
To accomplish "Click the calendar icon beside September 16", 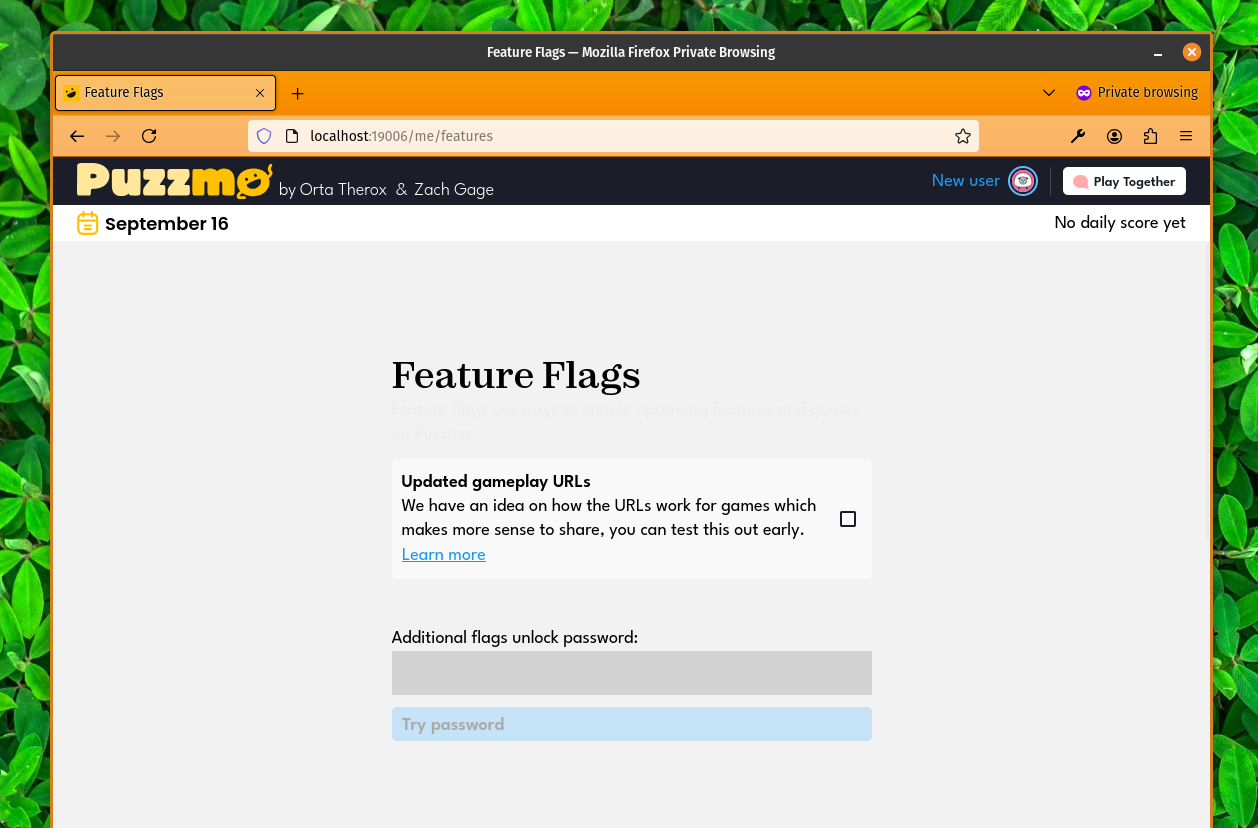I will pos(88,223).
